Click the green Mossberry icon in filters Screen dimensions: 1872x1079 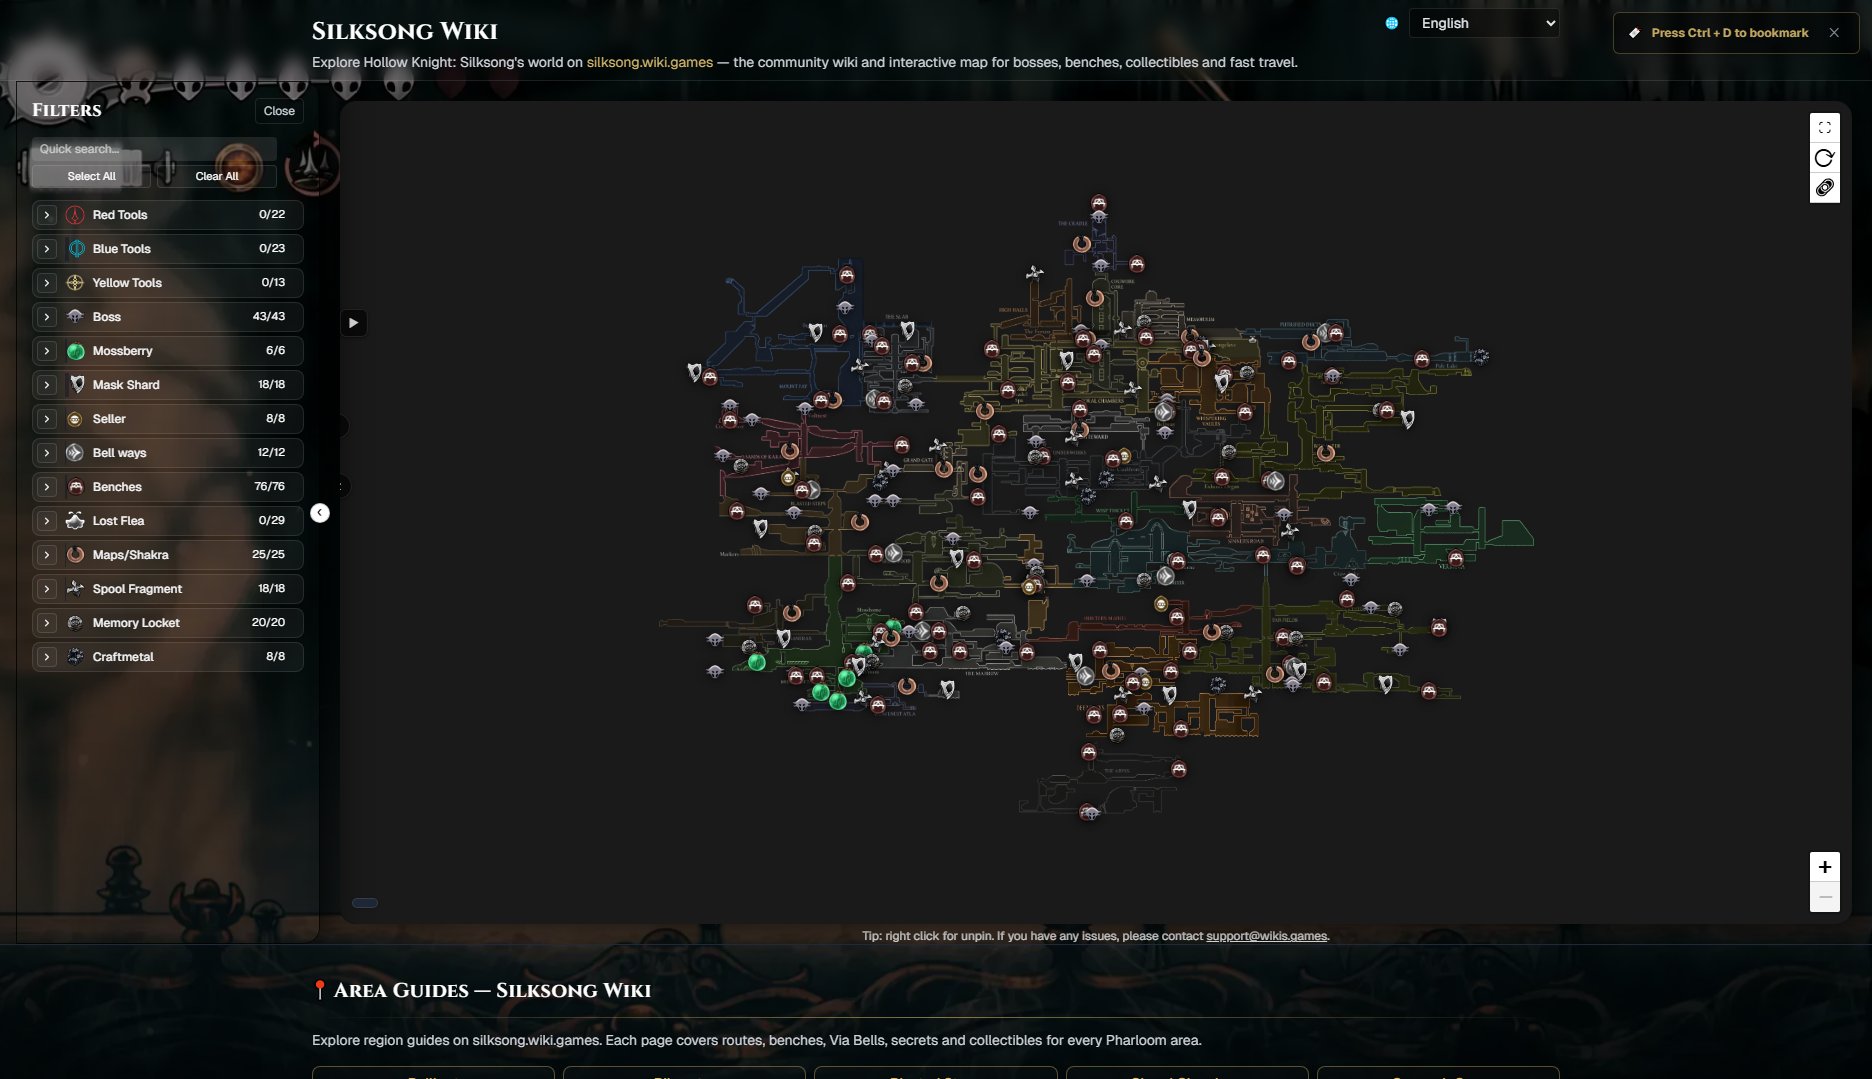coord(75,351)
